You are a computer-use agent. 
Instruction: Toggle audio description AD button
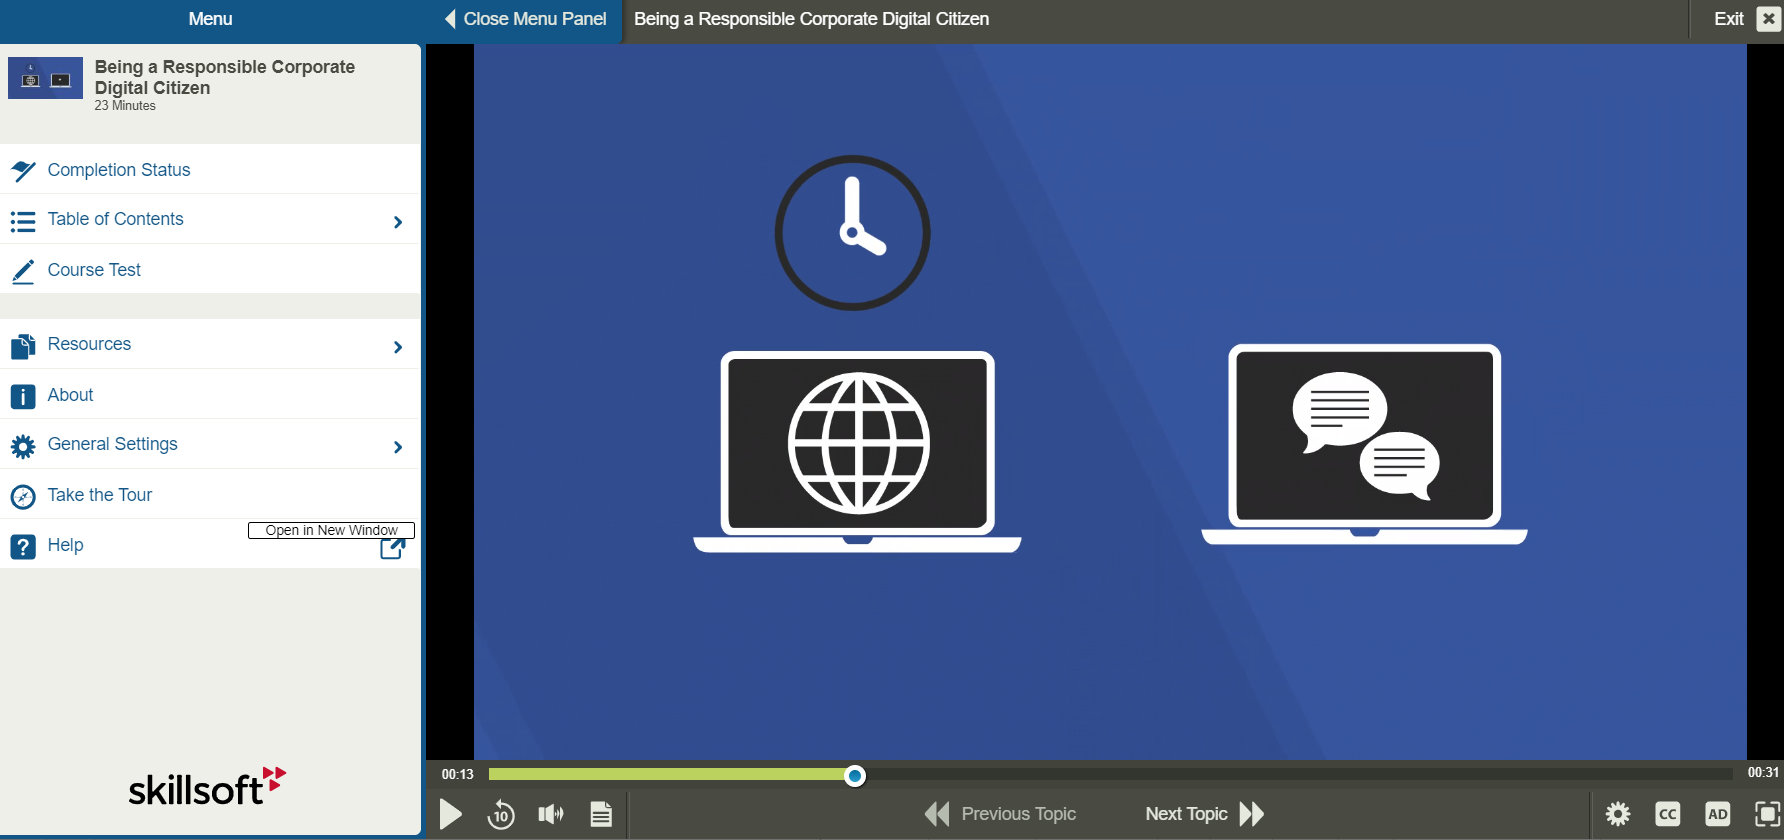[1717, 814]
